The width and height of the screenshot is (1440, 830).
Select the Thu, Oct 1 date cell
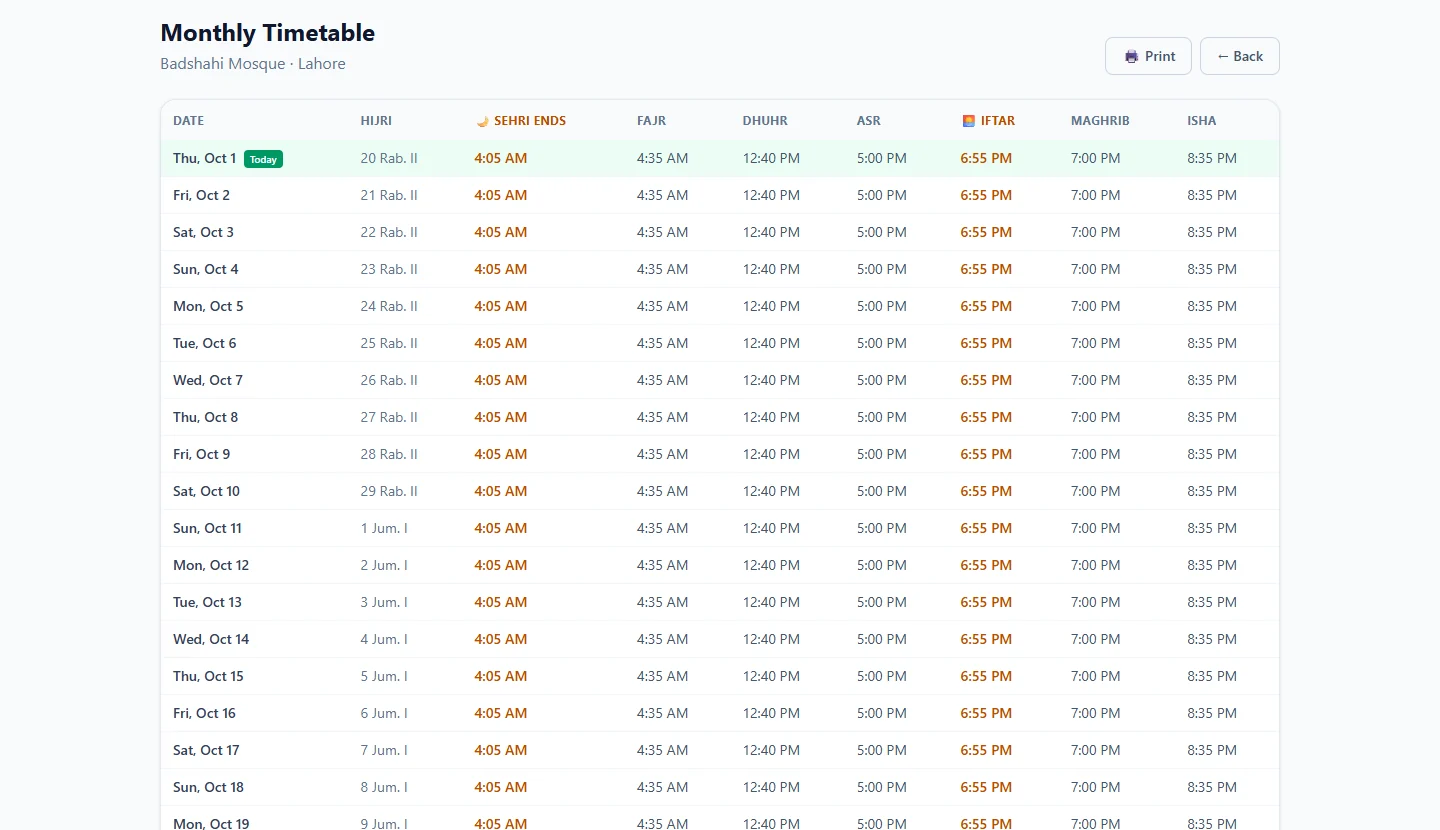tap(205, 158)
